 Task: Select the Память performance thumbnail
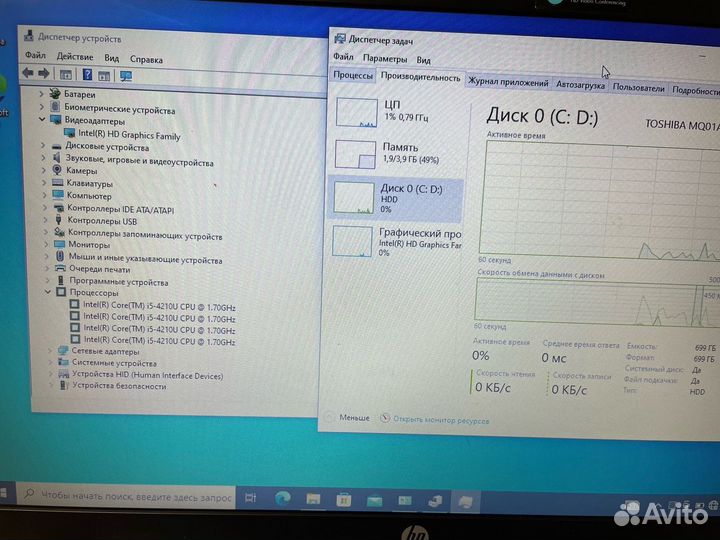click(x=355, y=154)
